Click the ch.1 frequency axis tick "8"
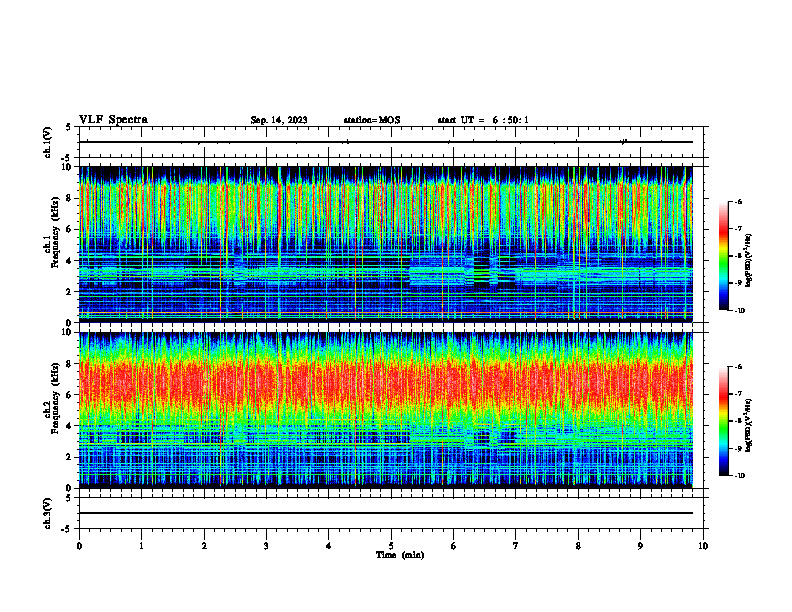This screenshot has height=612, width=792. [70, 198]
